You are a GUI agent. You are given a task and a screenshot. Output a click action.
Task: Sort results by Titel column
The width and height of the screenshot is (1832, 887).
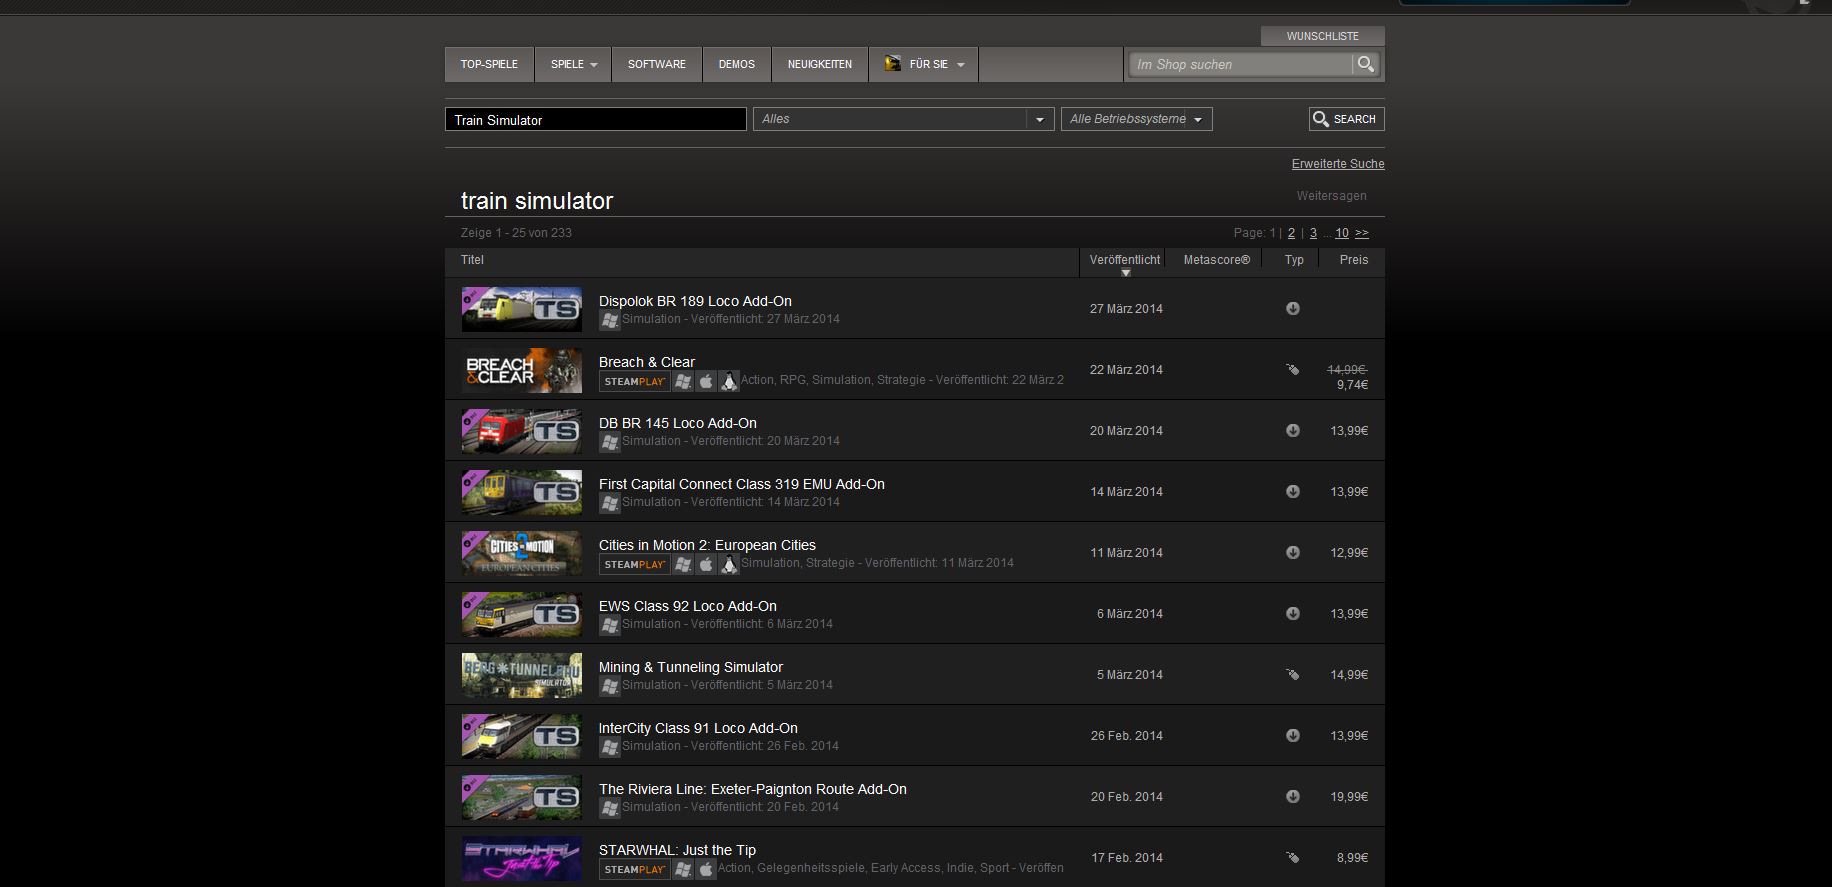[472, 260]
